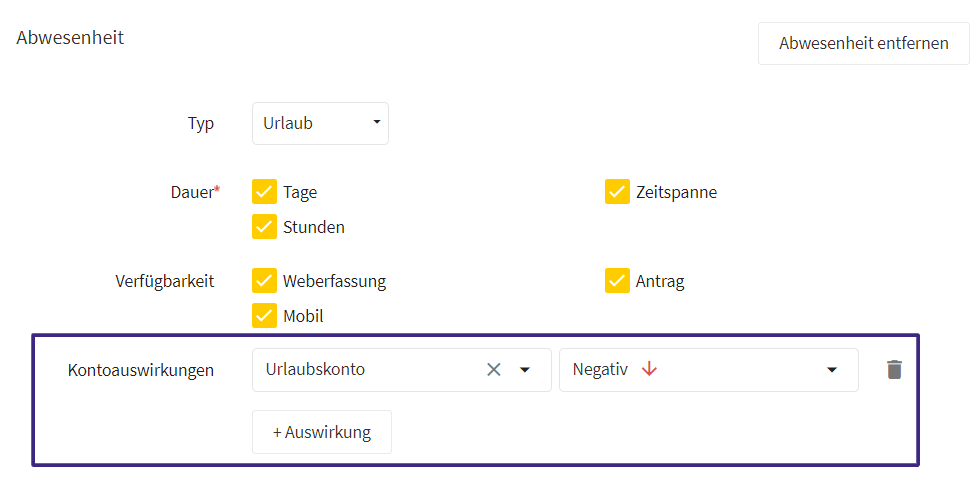This screenshot has width=976, height=493.
Task: Uncheck the Antrag checkbox
Action: (617, 281)
